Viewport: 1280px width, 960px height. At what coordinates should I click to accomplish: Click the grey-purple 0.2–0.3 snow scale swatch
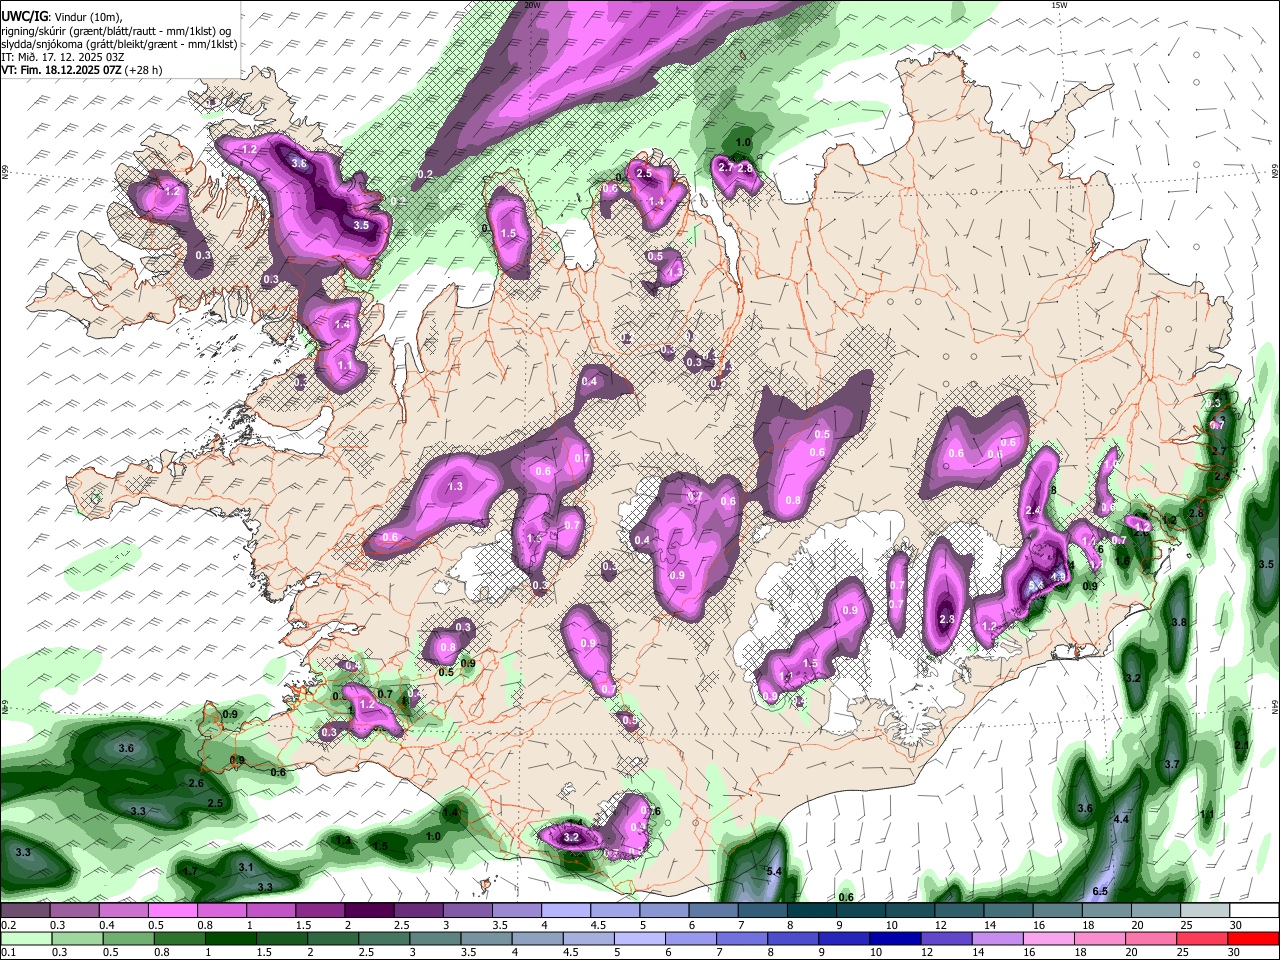[x=24, y=911]
